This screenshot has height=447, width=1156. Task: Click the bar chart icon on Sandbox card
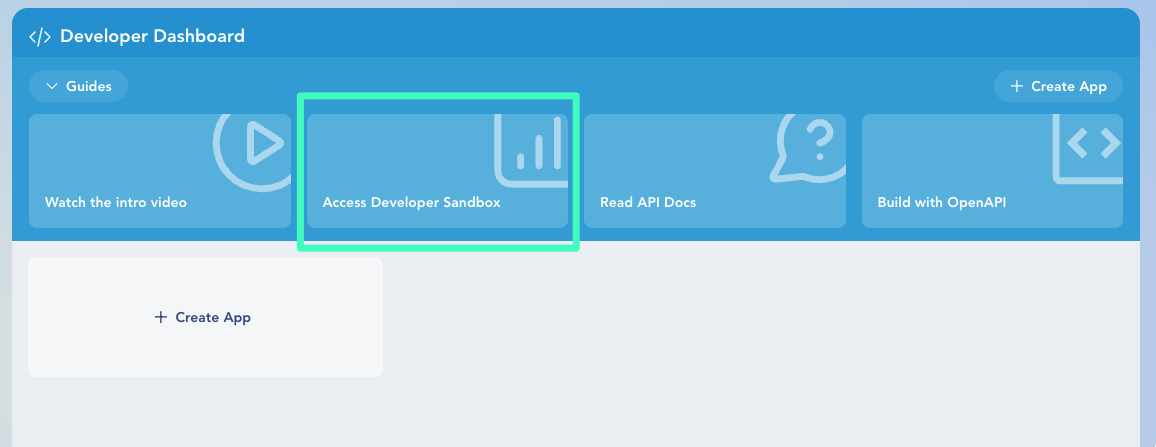pyautogui.click(x=531, y=150)
